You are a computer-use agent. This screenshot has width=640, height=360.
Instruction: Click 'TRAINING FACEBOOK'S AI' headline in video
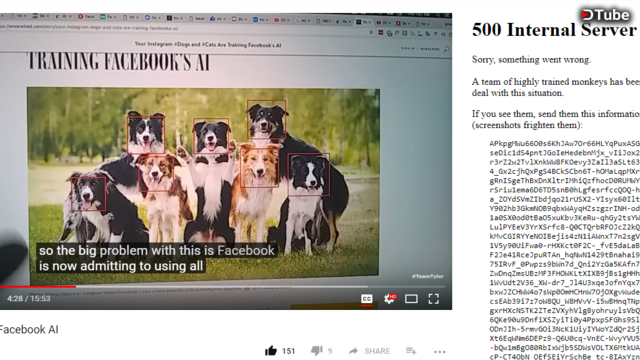click(119, 62)
